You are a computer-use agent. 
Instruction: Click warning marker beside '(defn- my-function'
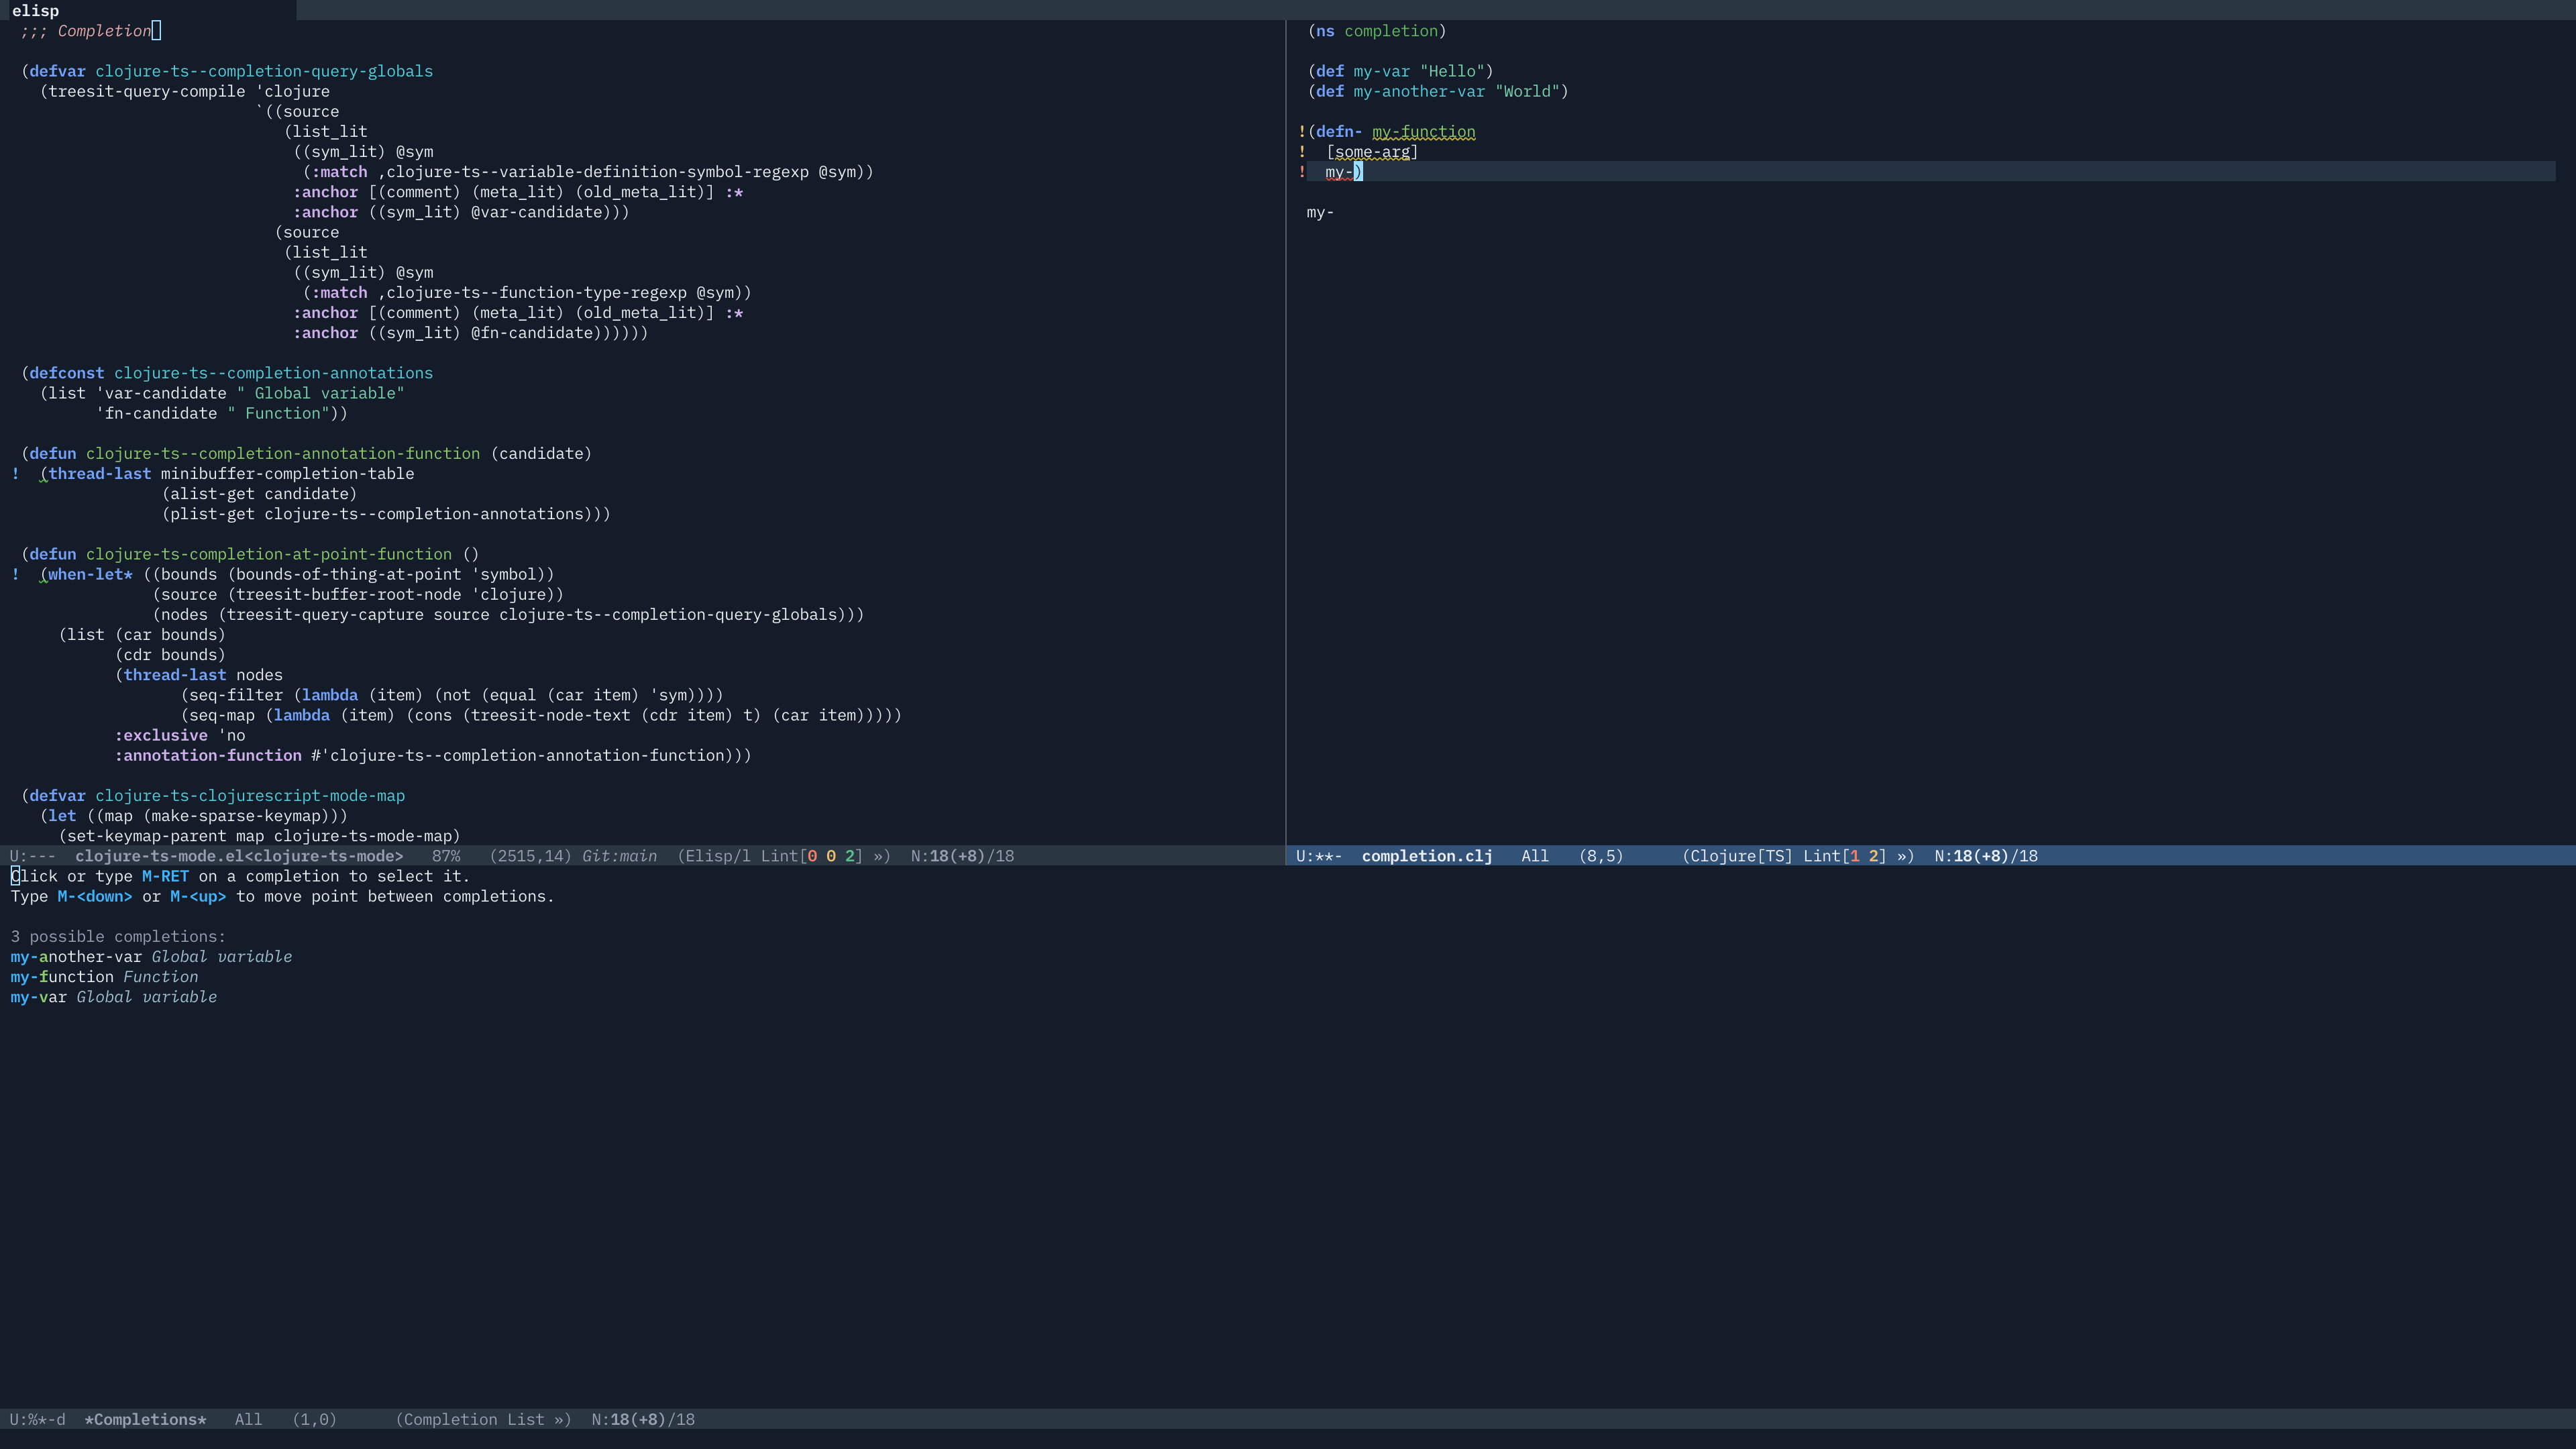click(1302, 132)
